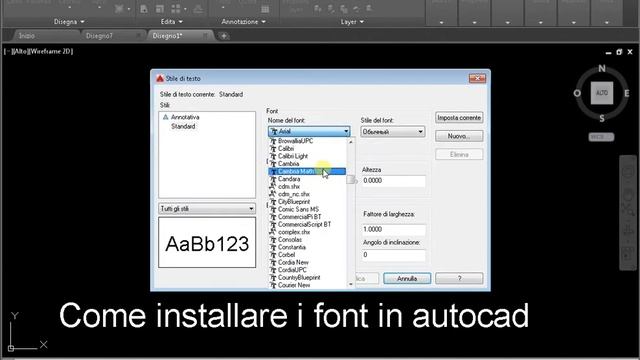Click the N direction on compass
This screenshot has height=360, width=640.
[x=602, y=69]
